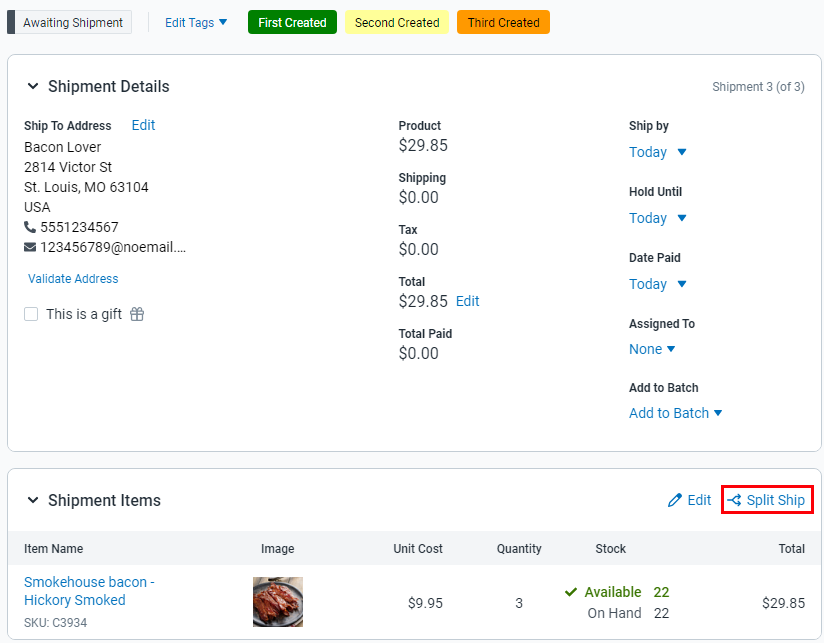Enable the 'This is a gift' checkbox
This screenshot has width=824, height=643.
[30, 313]
